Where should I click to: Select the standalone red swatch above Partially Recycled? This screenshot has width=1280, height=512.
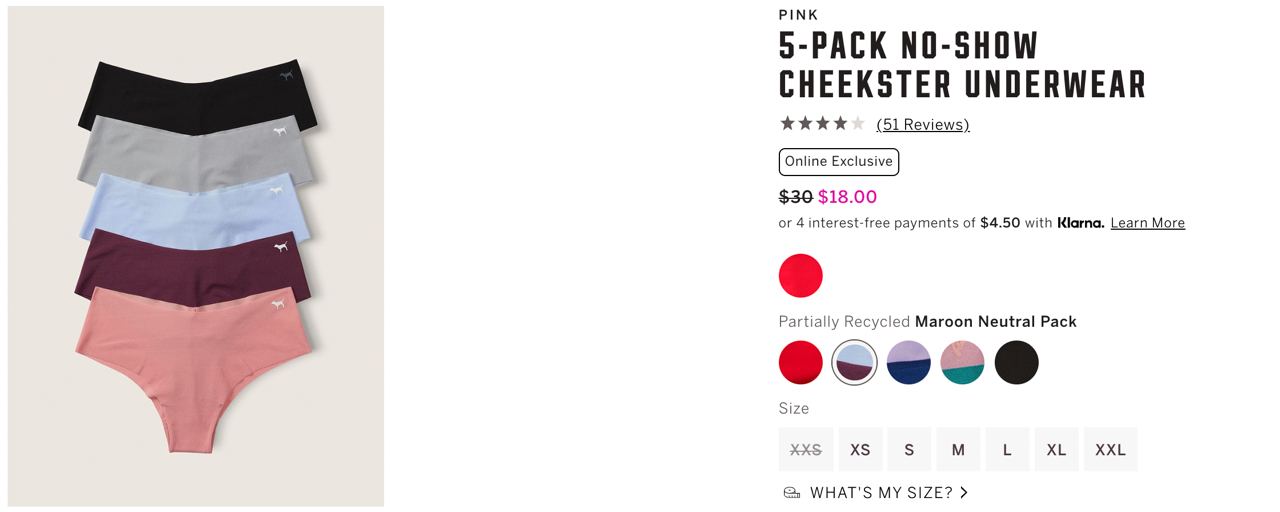(x=800, y=276)
